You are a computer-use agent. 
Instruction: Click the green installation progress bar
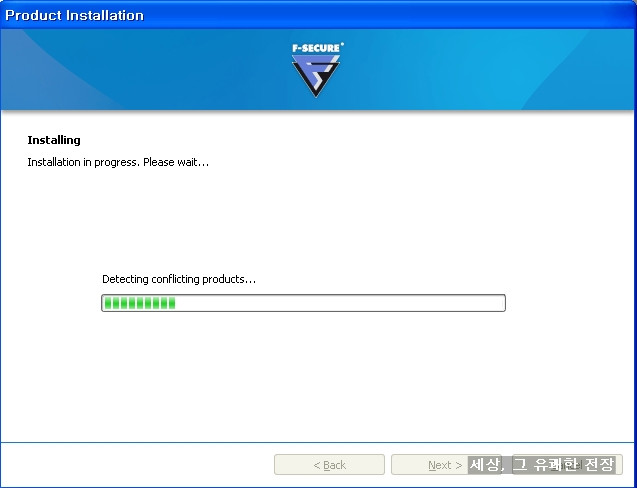pyautogui.click(x=303, y=303)
